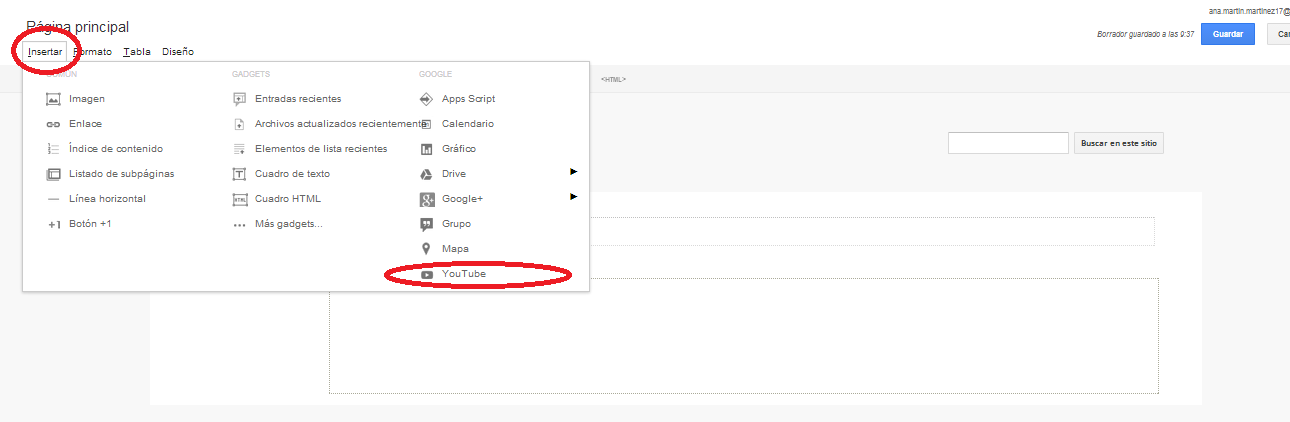The image size is (1290, 422).
Task: Choose Más gadgets... from the menu
Action: pos(288,224)
